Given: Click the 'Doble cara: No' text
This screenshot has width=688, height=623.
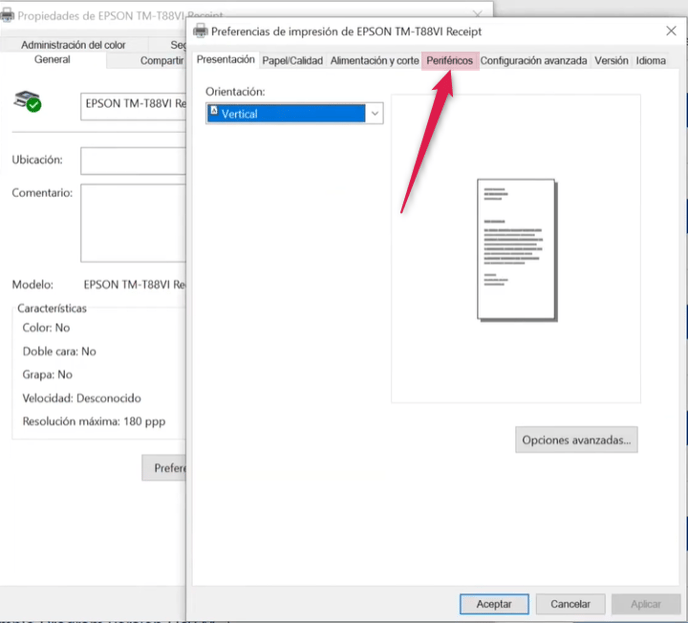Looking at the screenshot, I should click(59, 351).
